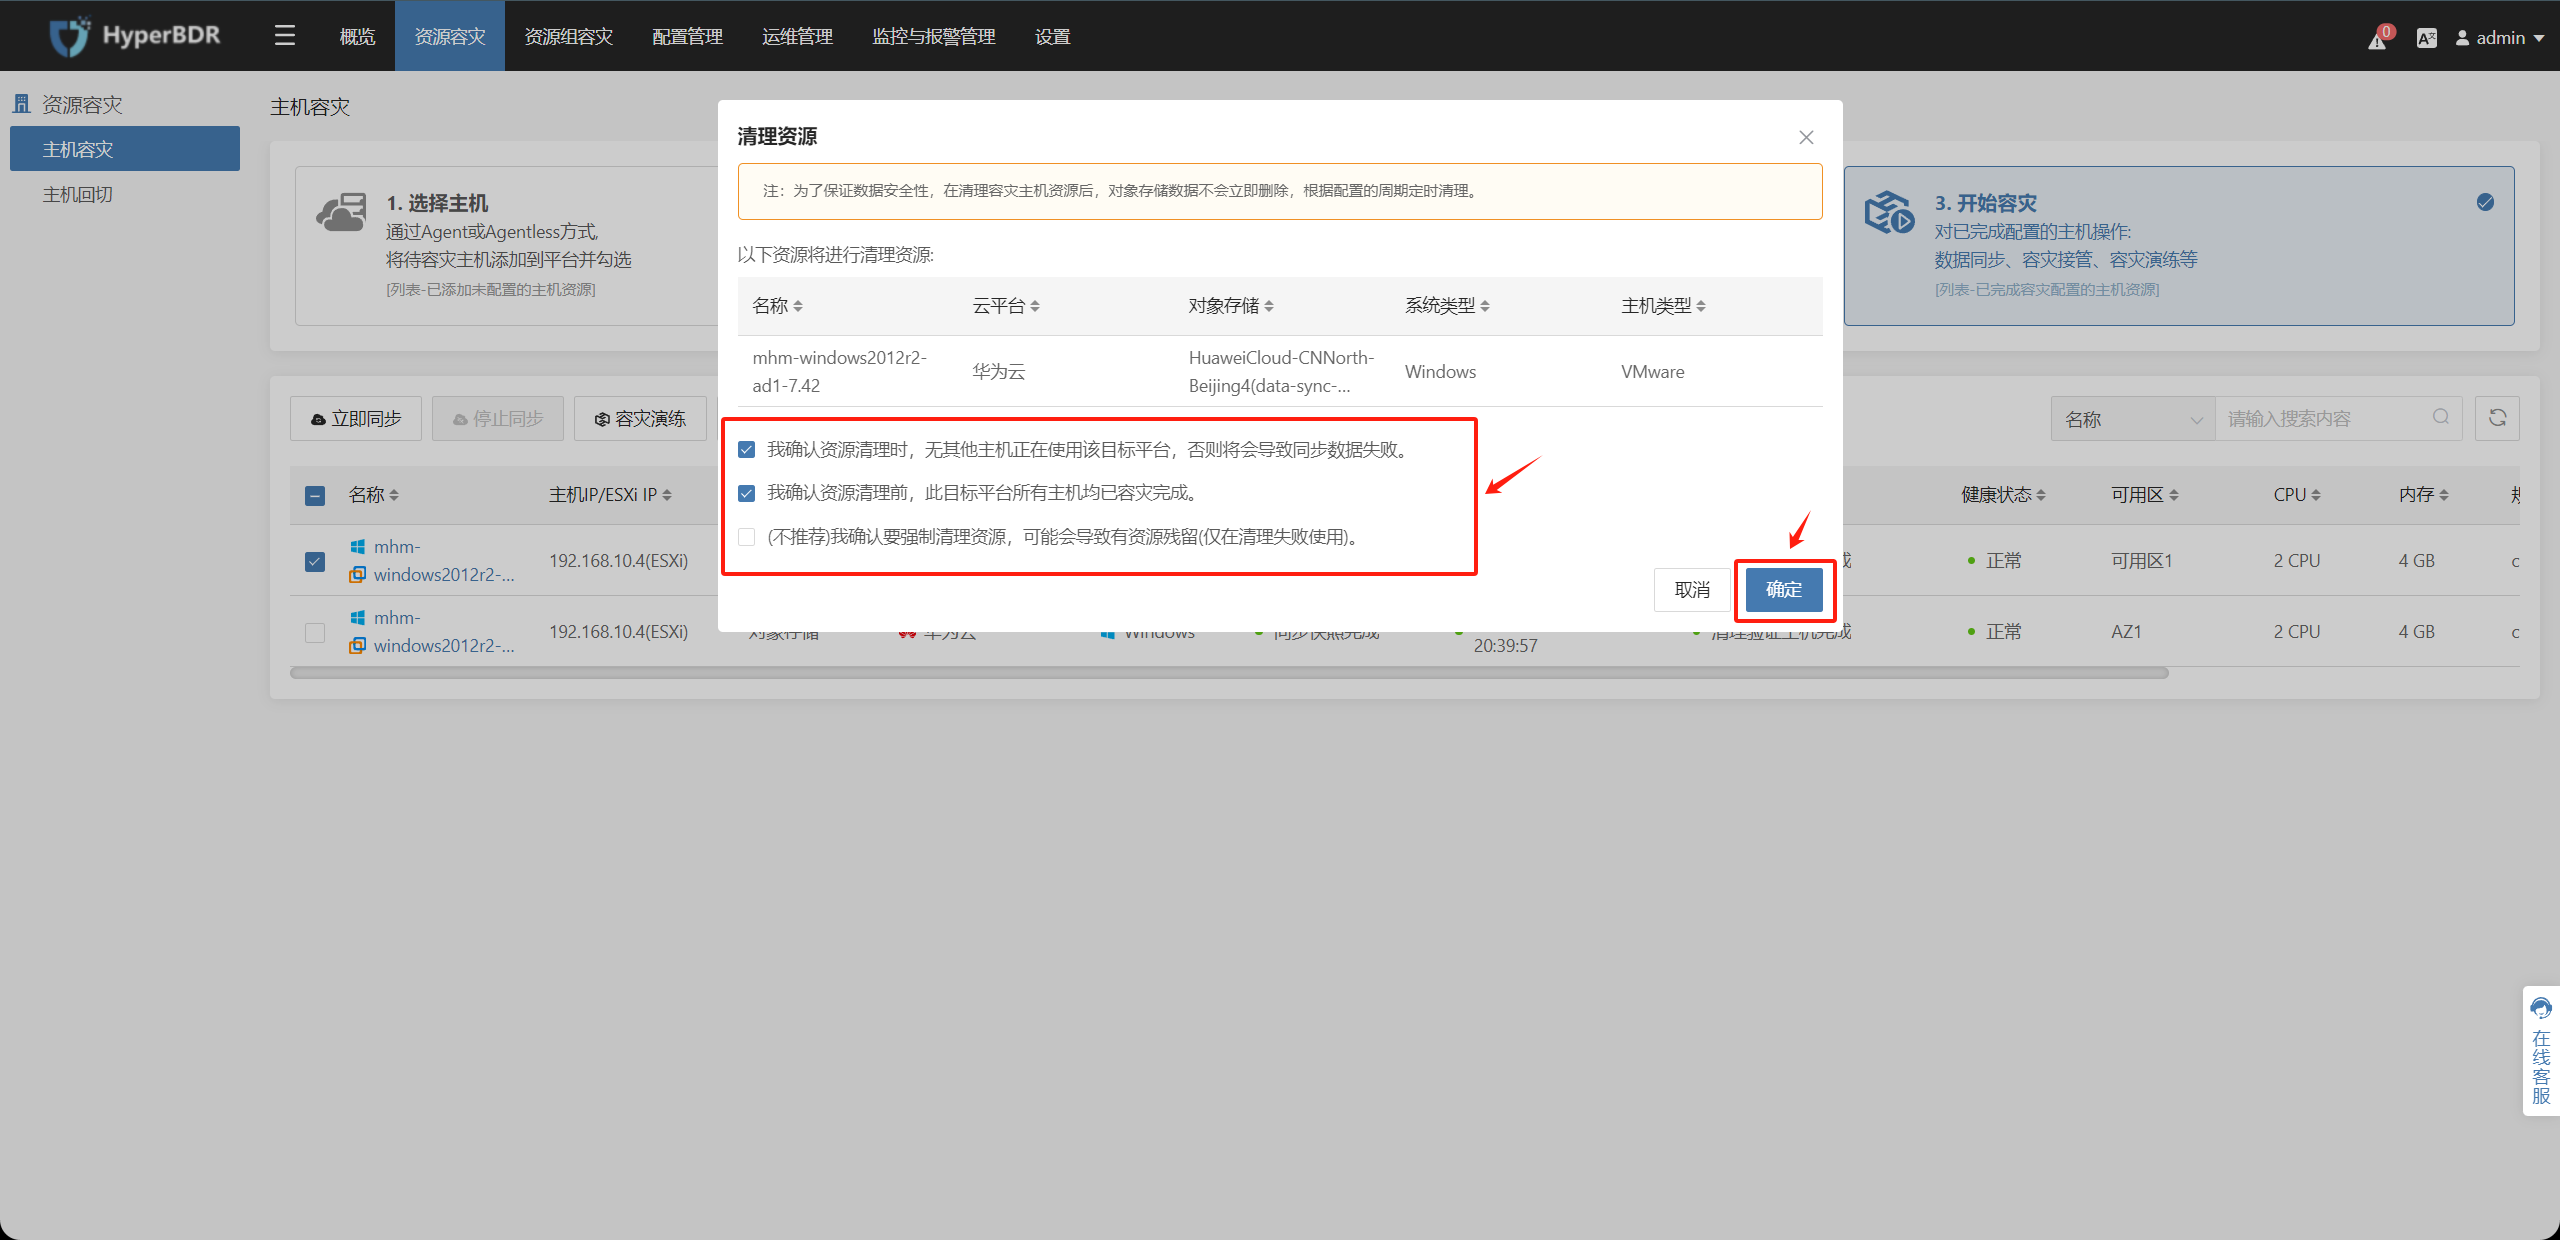Click the HuaweiCloud-CNNorth-Beijing4 storage cell
The height and width of the screenshot is (1240, 2560).
click(x=1281, y=371)
